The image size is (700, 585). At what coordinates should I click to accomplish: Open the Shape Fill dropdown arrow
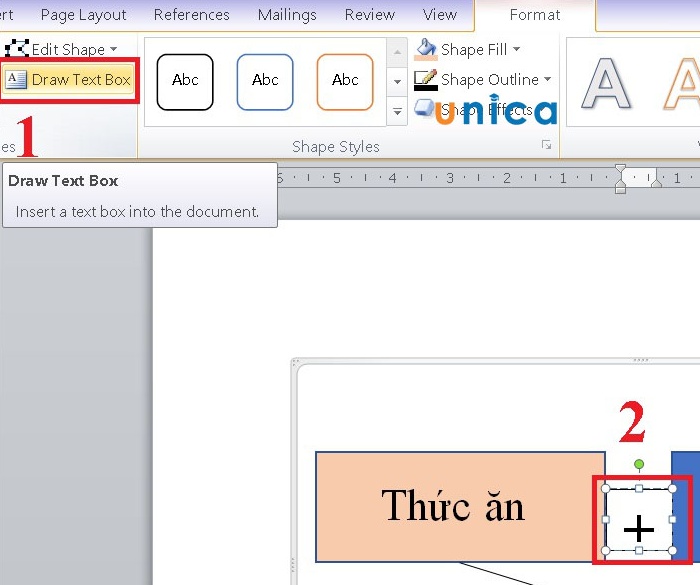pyautogui.click(x=517, y=49)
